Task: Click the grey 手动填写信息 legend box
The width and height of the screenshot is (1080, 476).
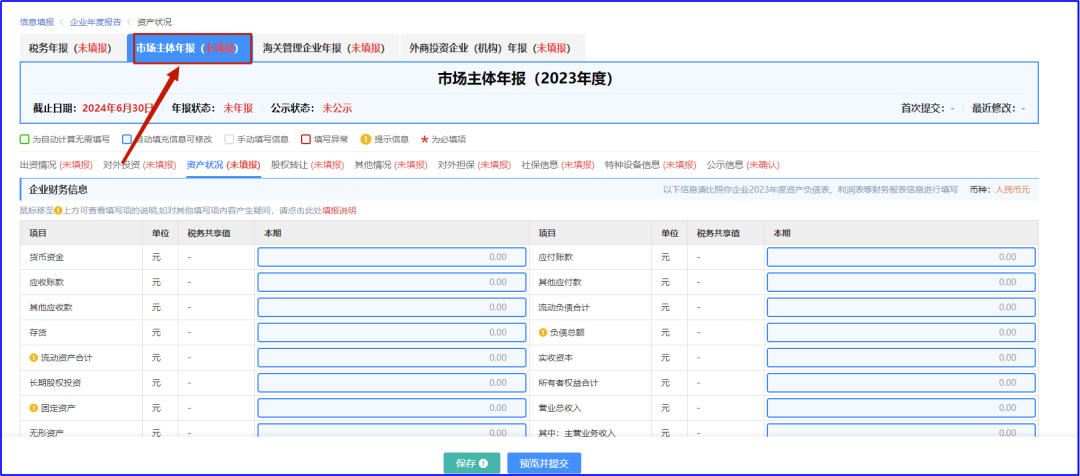Action: pyautogui.click(x=229, y=139)
